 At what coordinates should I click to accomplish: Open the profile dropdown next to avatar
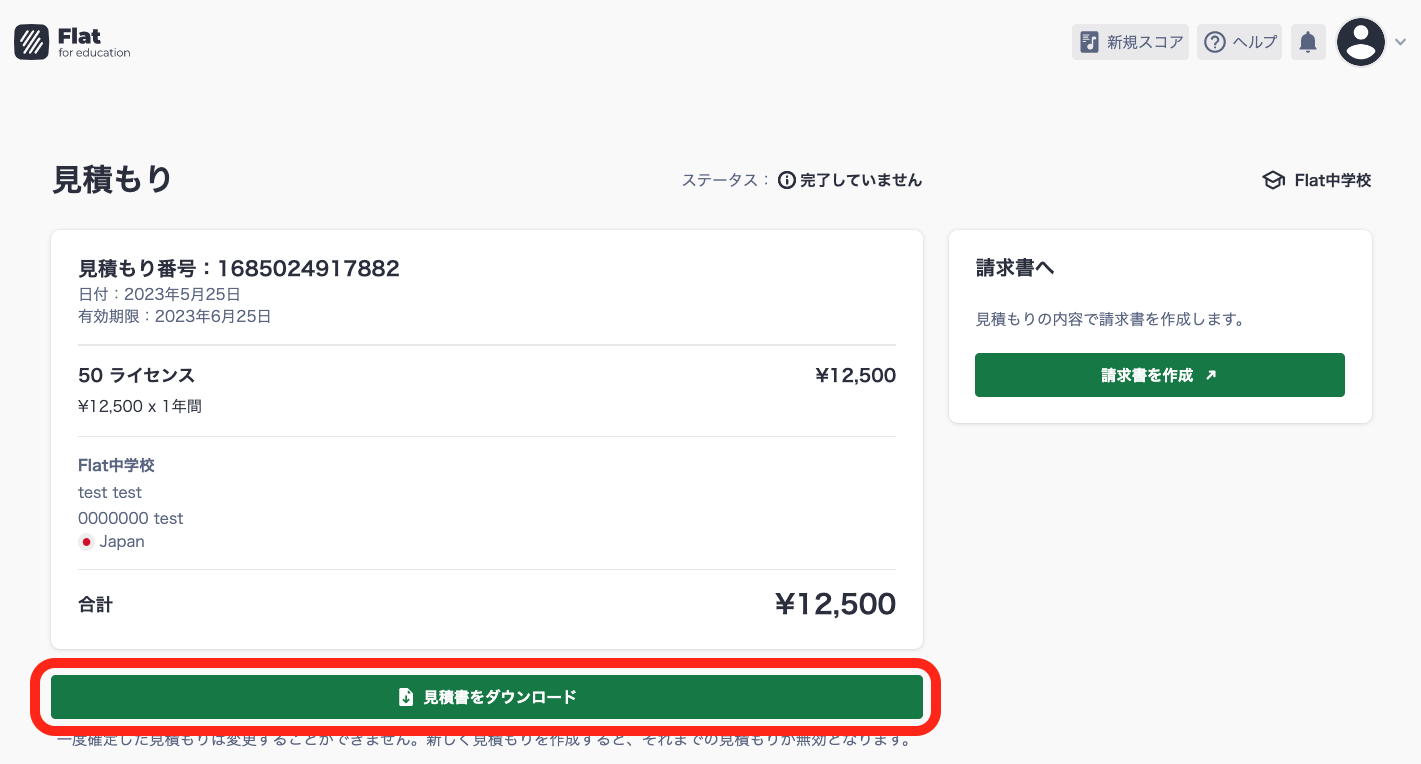[1399, 42]
